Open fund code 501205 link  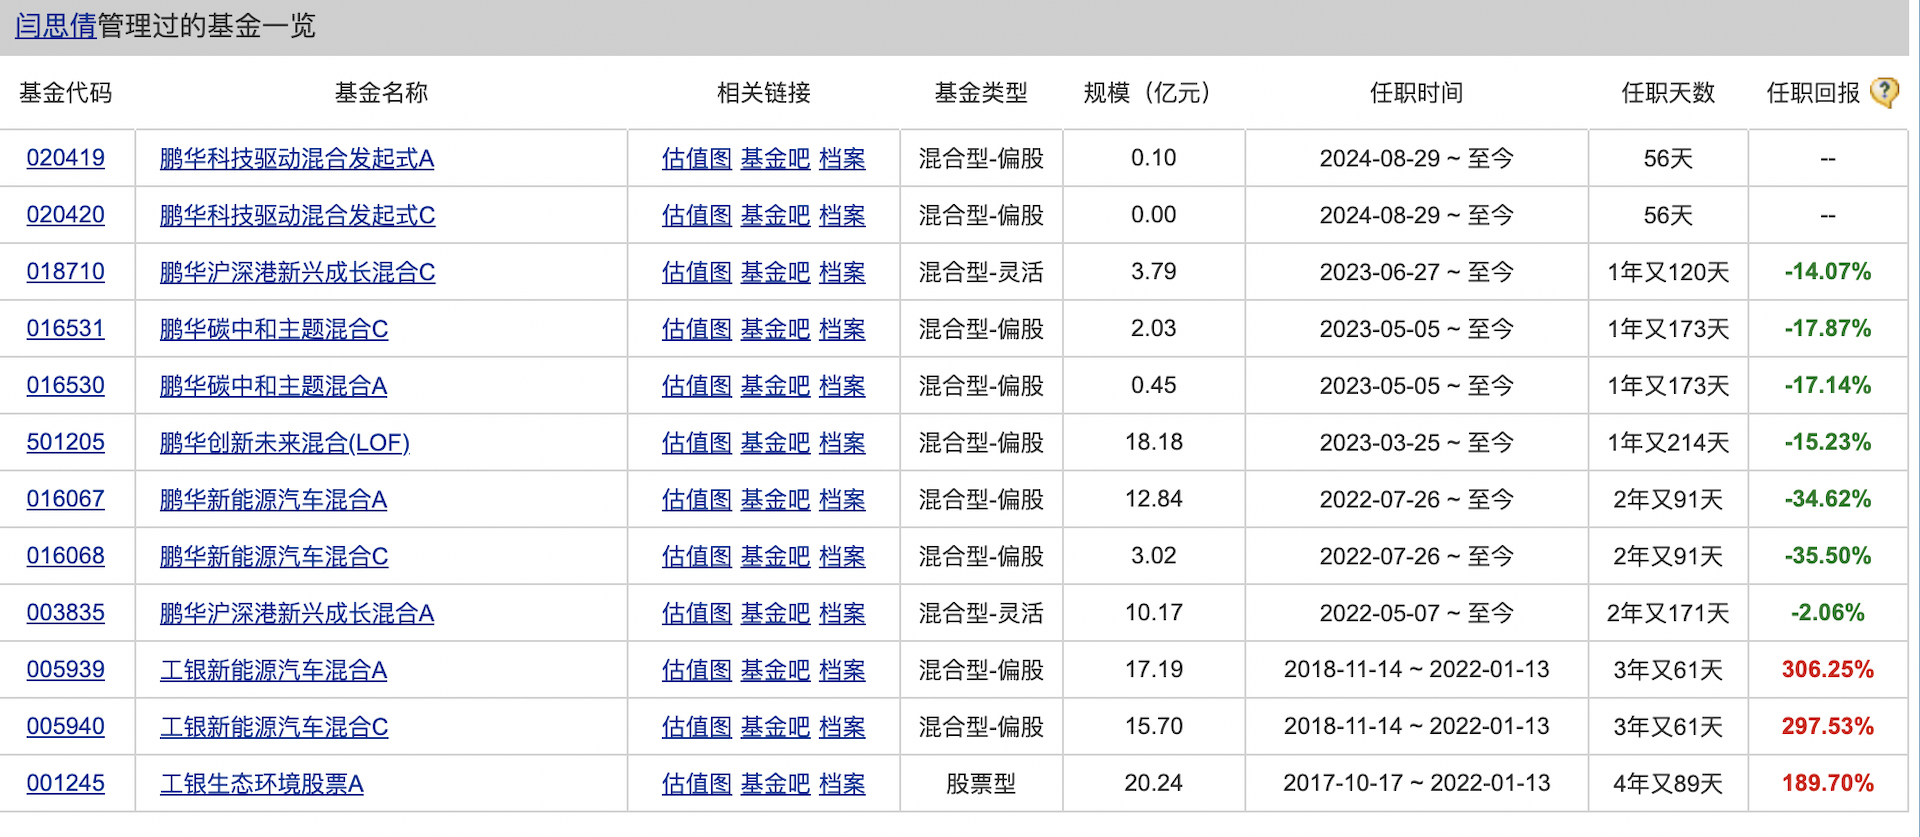pyautogui.click(x=65, y=442)
